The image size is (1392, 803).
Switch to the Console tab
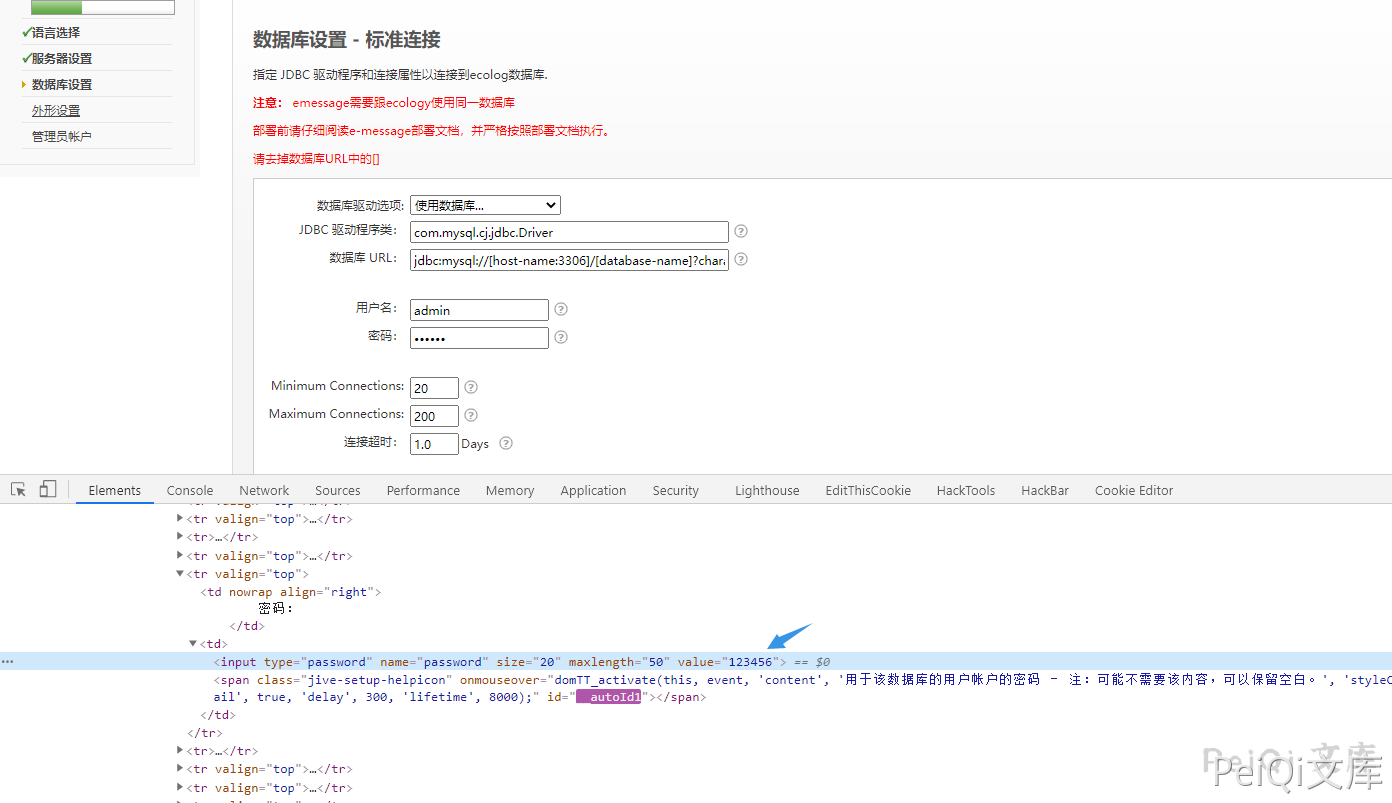coord(190,490)
